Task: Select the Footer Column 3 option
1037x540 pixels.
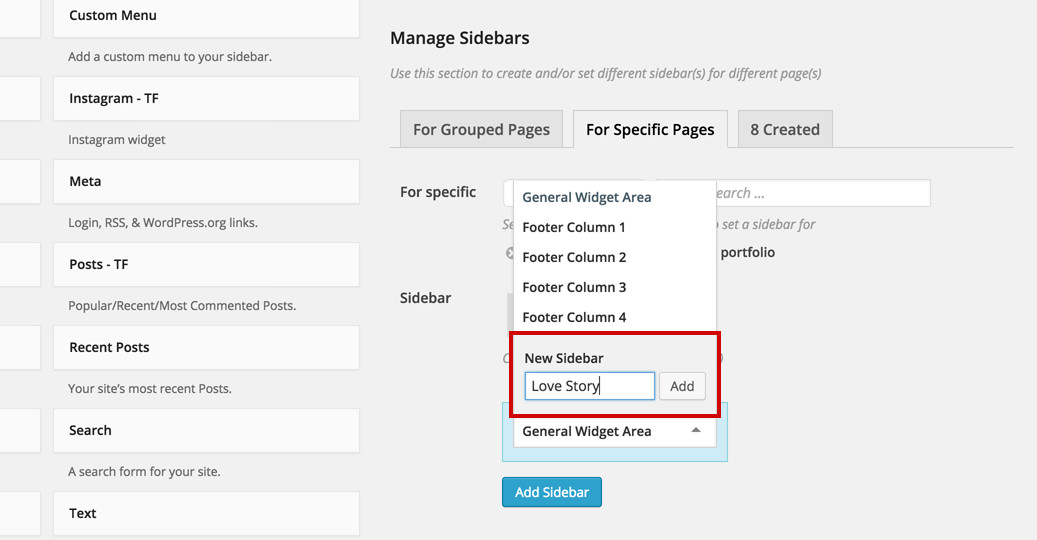Action: 574,287
